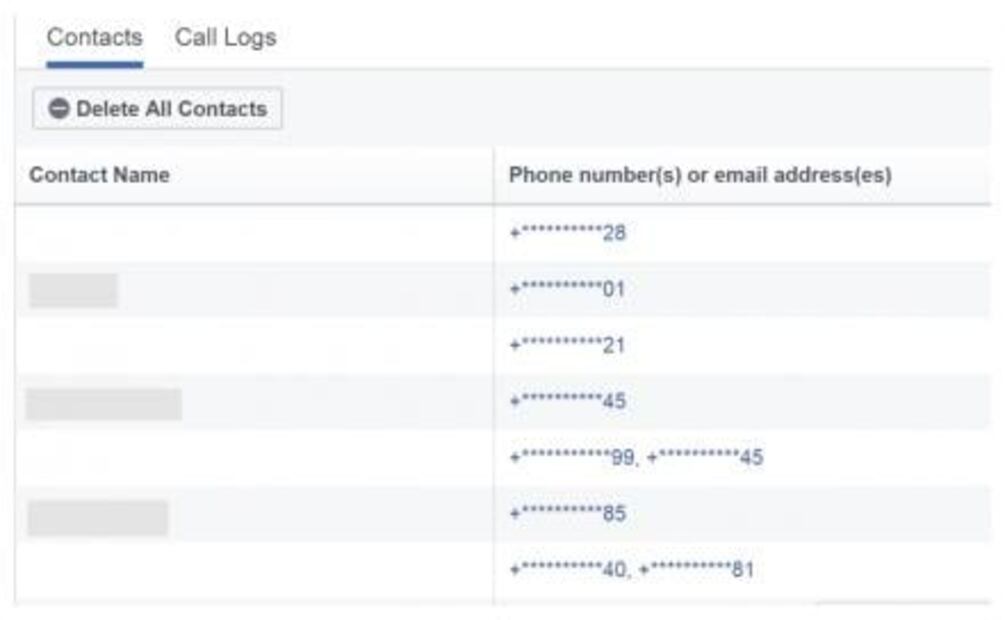1005x620 pixels.
Task: Click the Contact Name column header
Action: click(x=99, y=175)
